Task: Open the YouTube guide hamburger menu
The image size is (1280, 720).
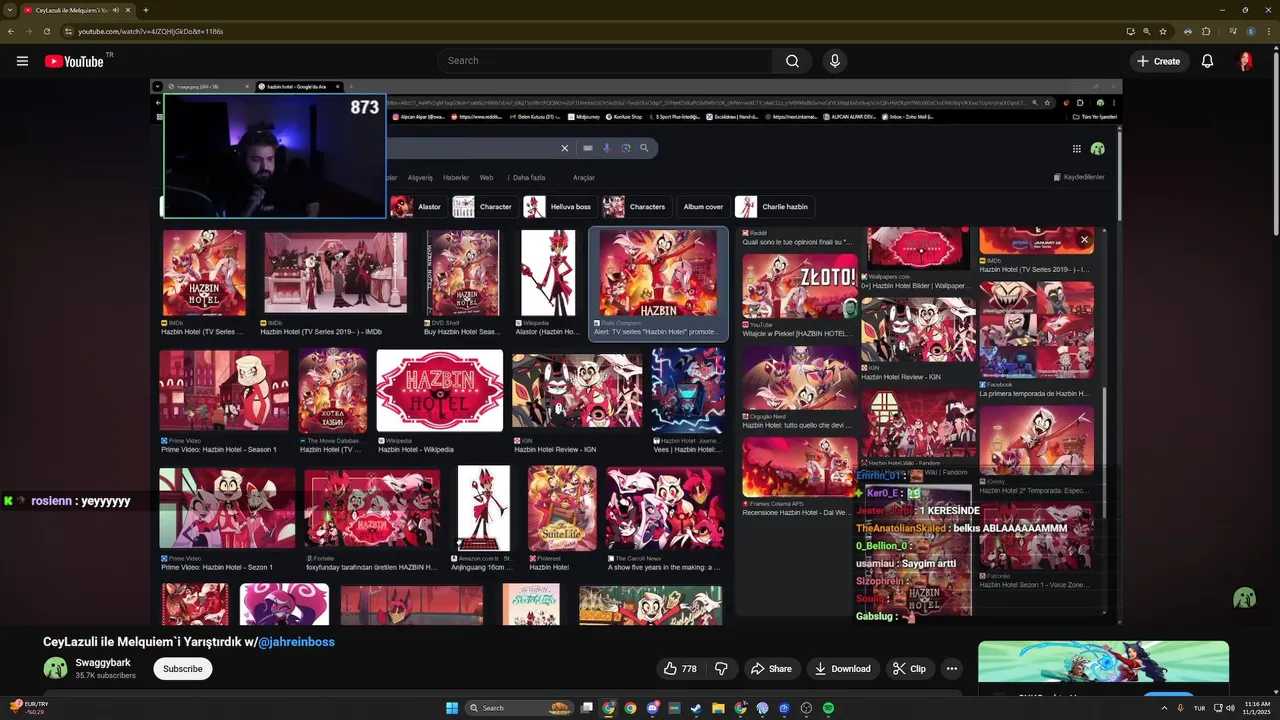Action: [22, 61]
